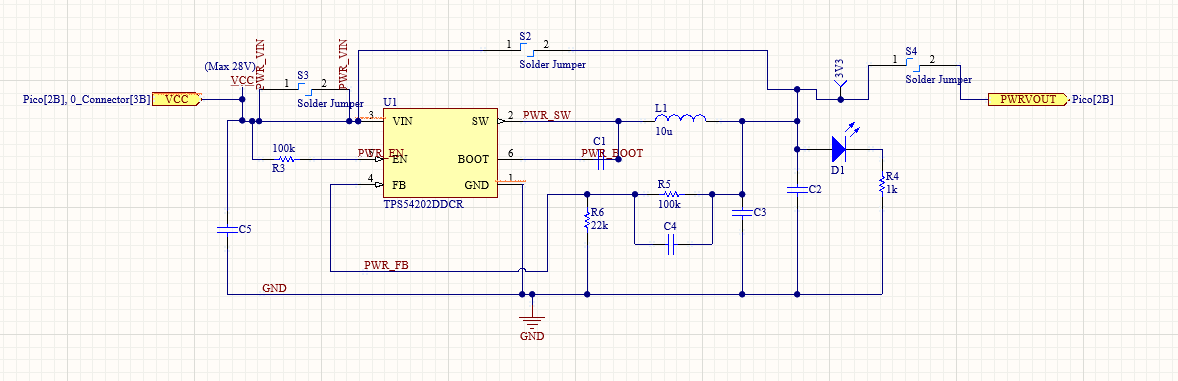Screen dimensions: 1178x381
Task: Select the 3V3 power port symbol
Action: [841, 91]
